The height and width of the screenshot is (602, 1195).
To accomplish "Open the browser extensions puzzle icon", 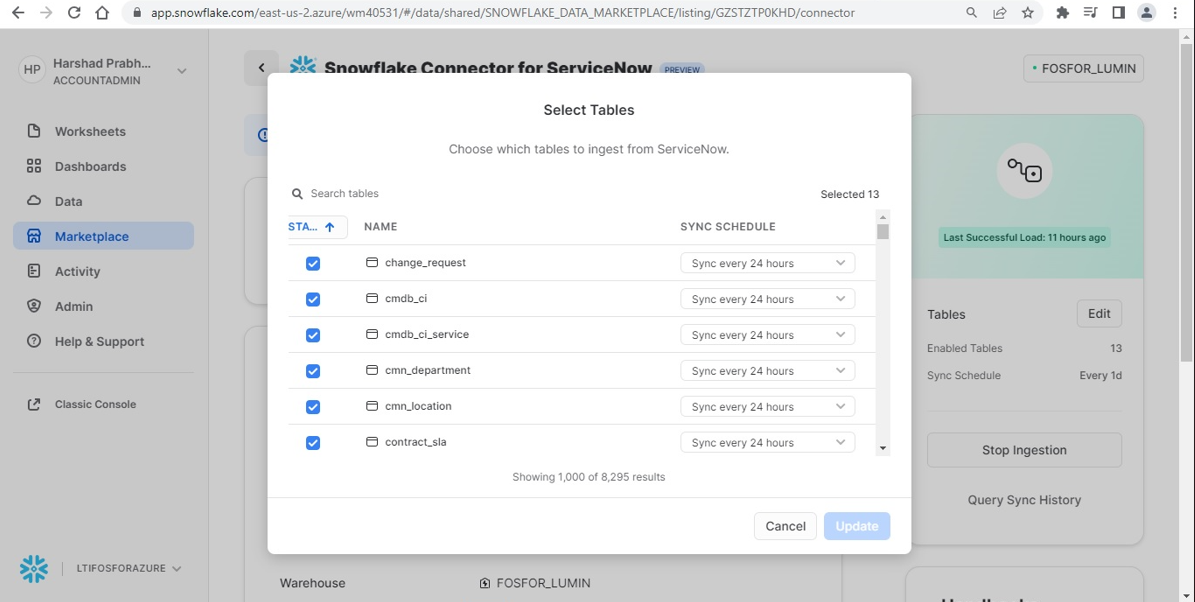I will (x=1062, y=13).
